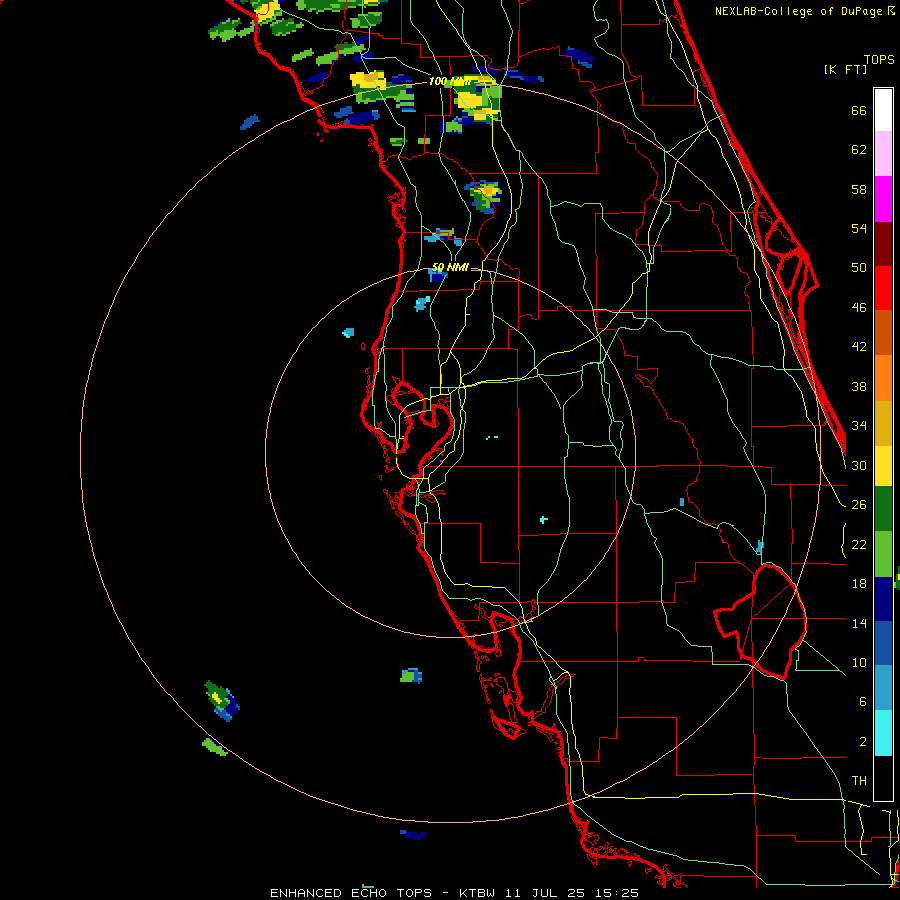
Task: Click the white swatch in the tops legend
Action: pyautogui.click(x=883, y=110)
